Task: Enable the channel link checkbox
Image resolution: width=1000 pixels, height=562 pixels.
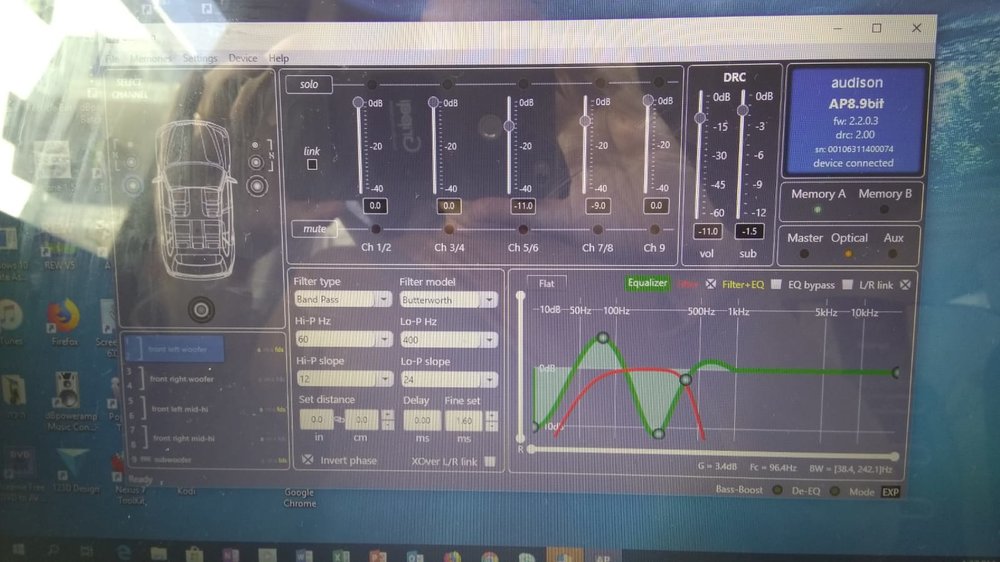Action: 312,165
